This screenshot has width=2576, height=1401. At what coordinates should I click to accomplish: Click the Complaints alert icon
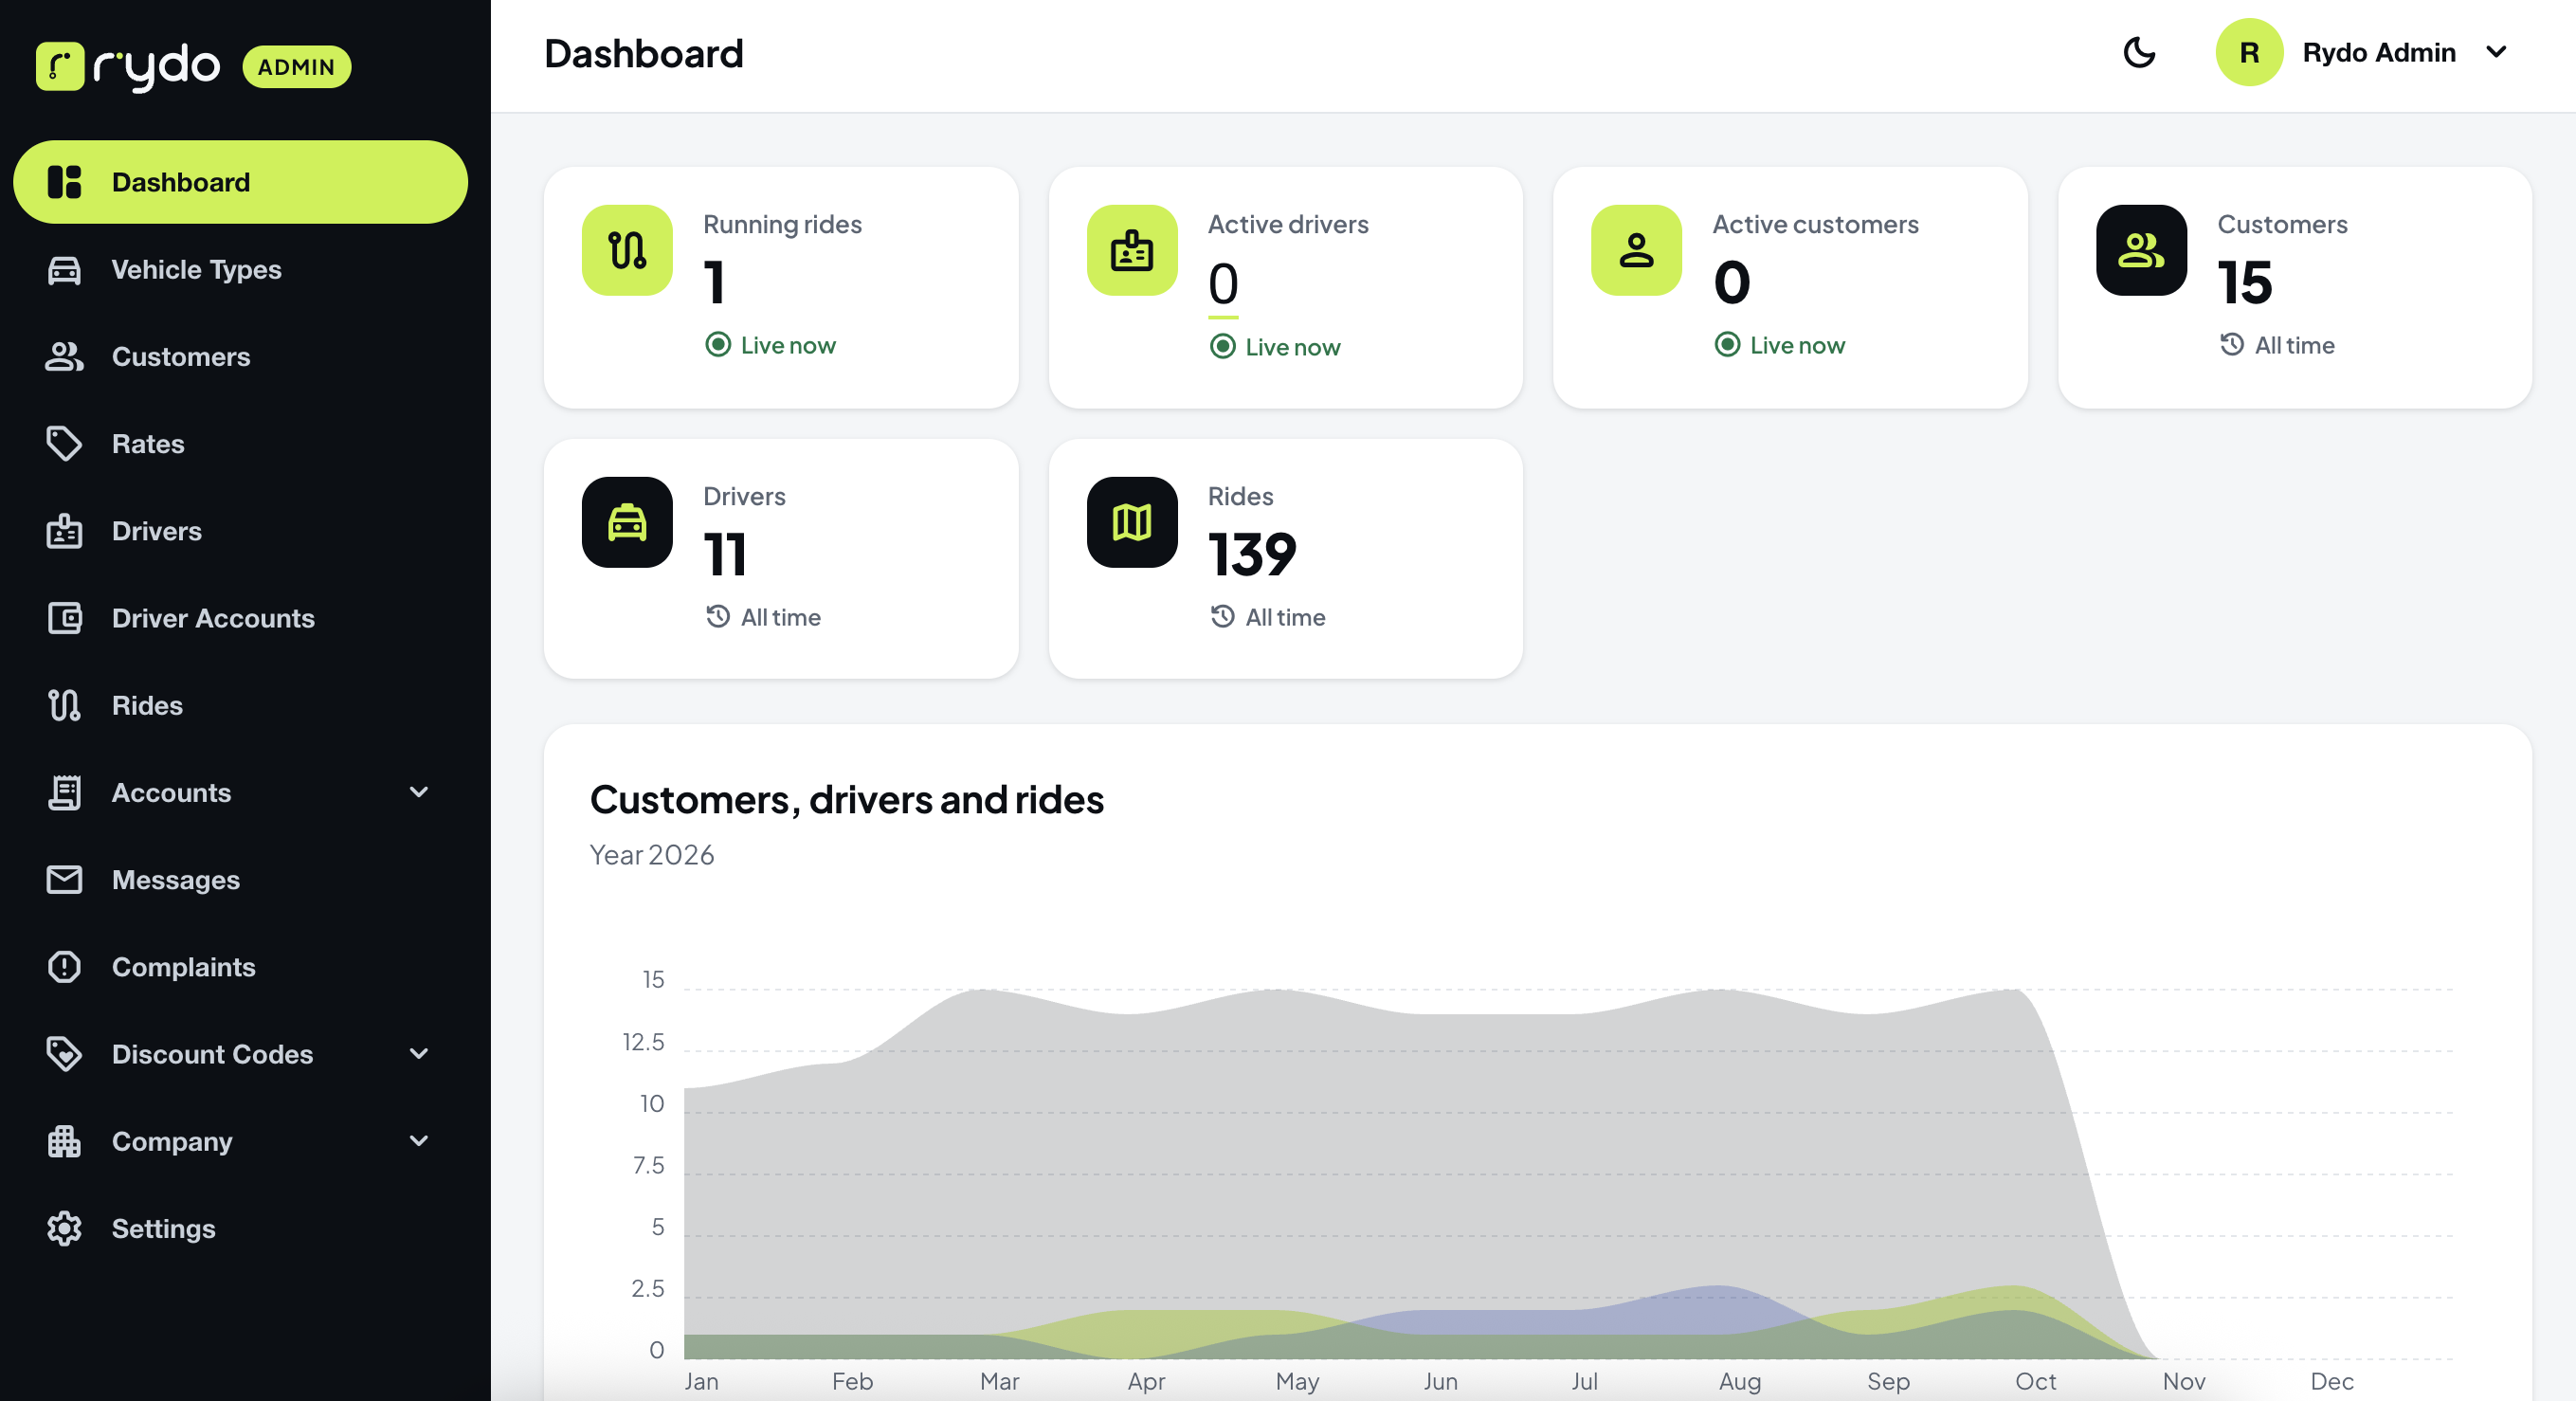(x=64, y=966)
